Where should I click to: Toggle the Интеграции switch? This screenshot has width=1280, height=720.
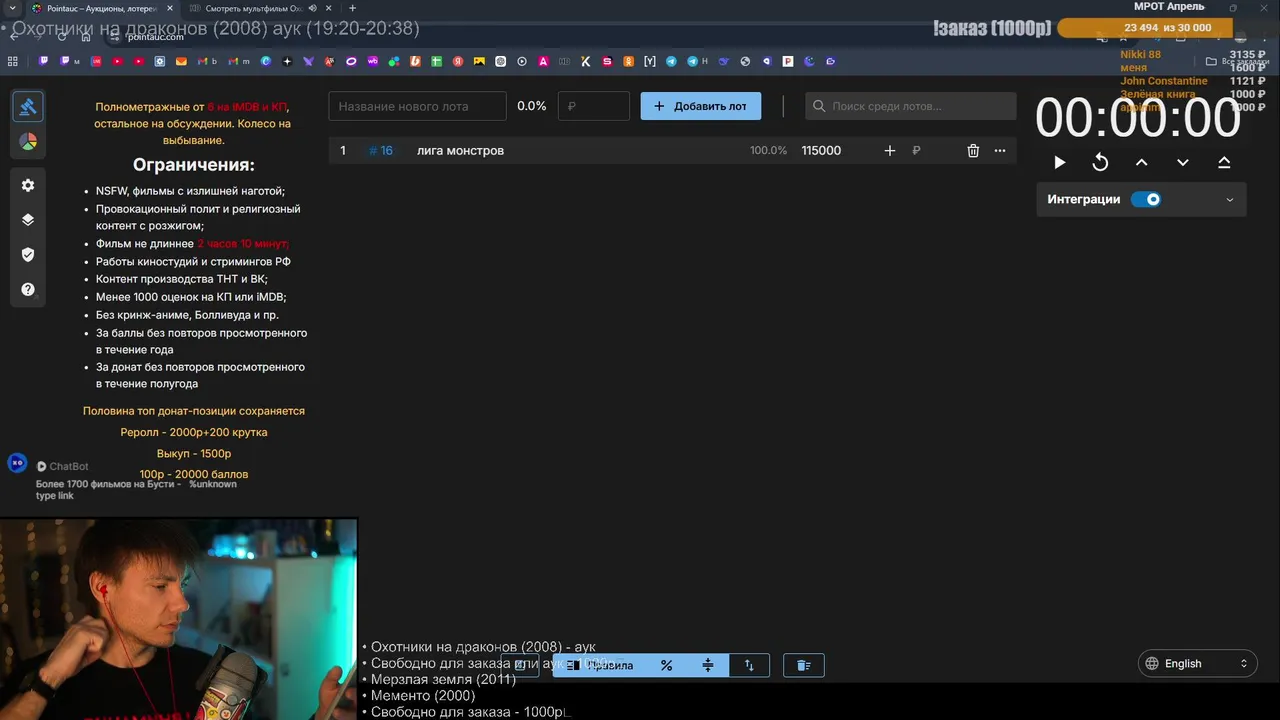(1146, 199)
